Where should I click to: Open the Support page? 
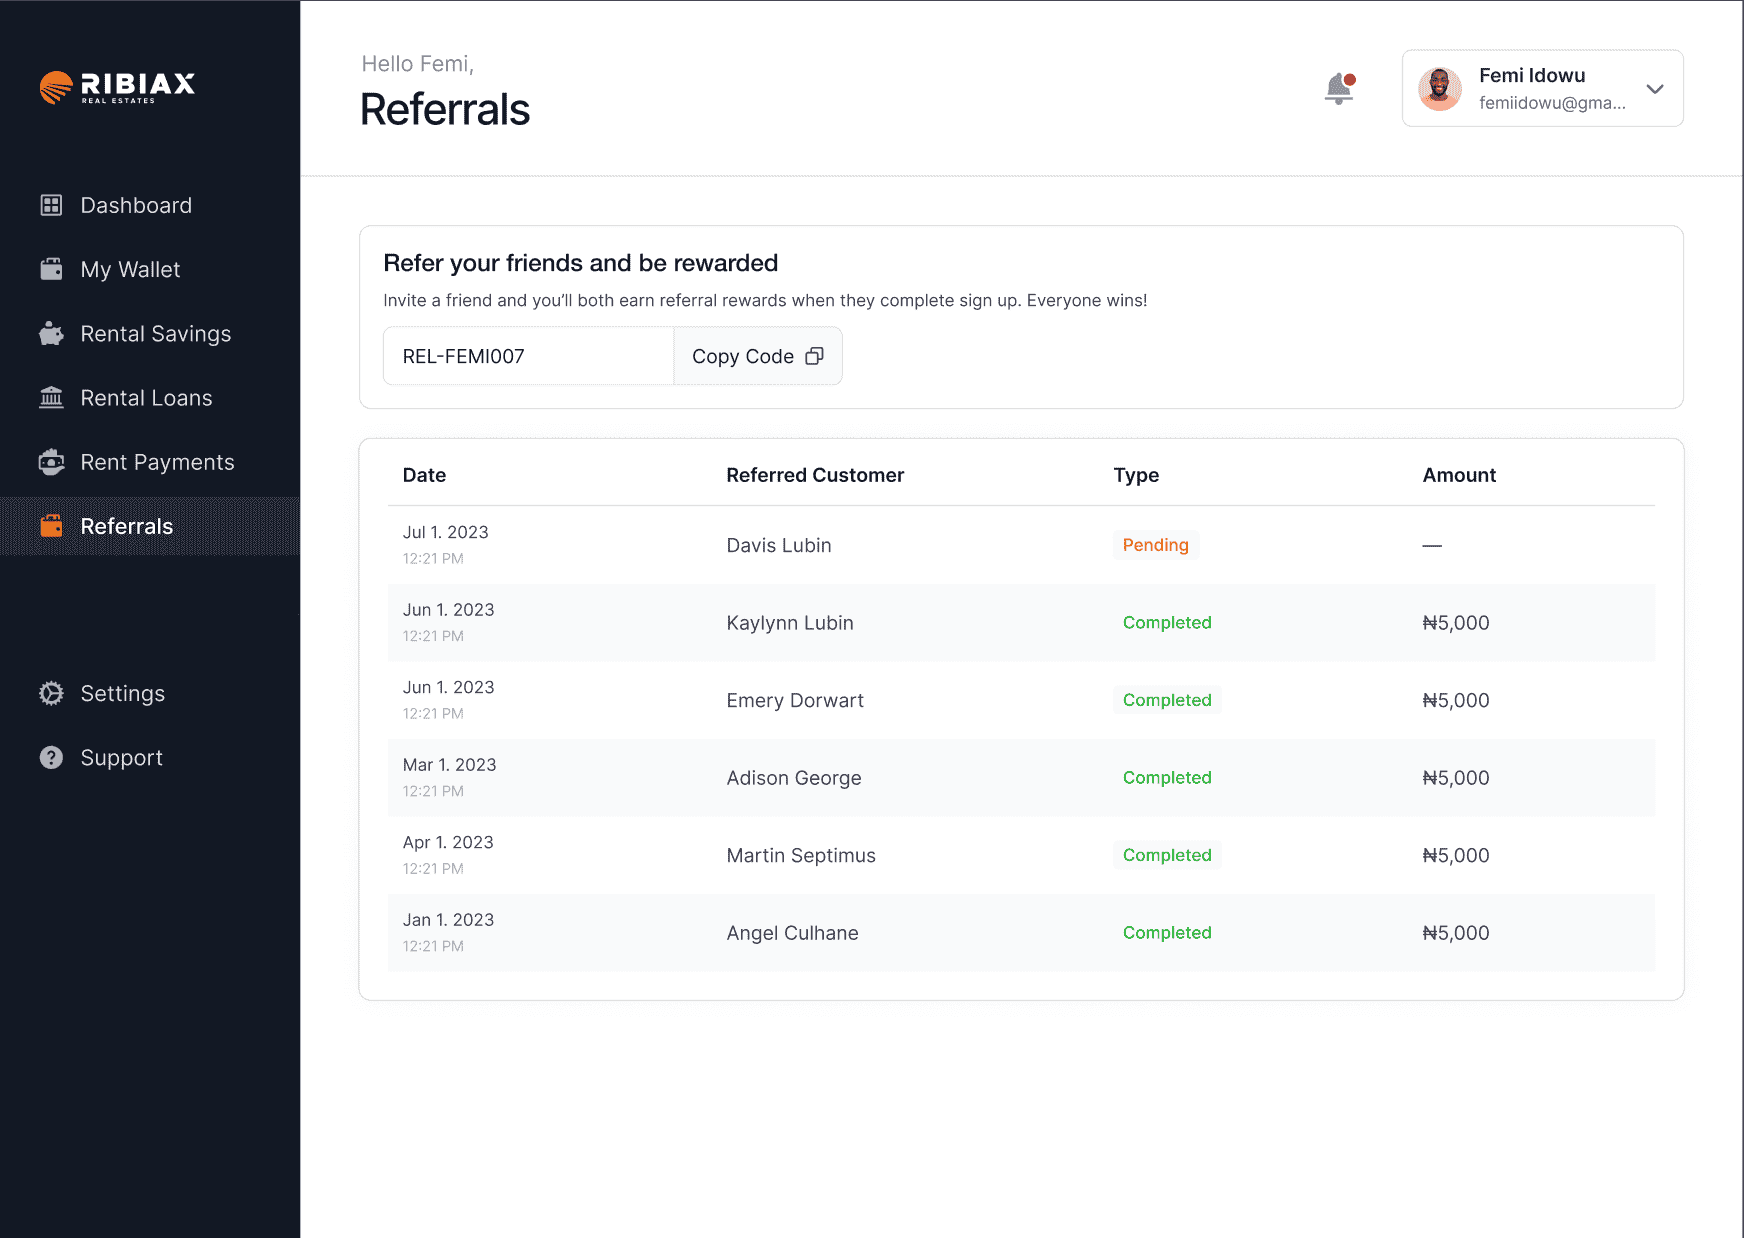click(x=150, y=758)
